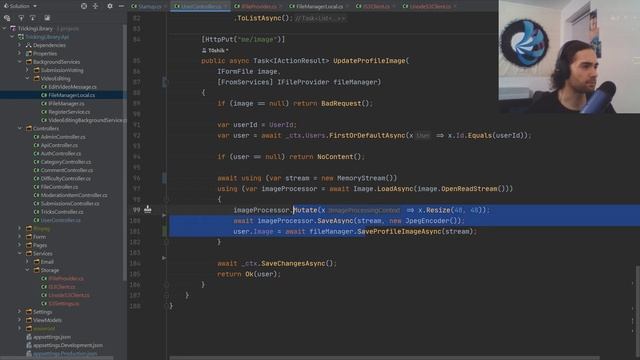Open appsettings.Development.json file
This screenshot has width=640, height=360.
coord(68,345)
